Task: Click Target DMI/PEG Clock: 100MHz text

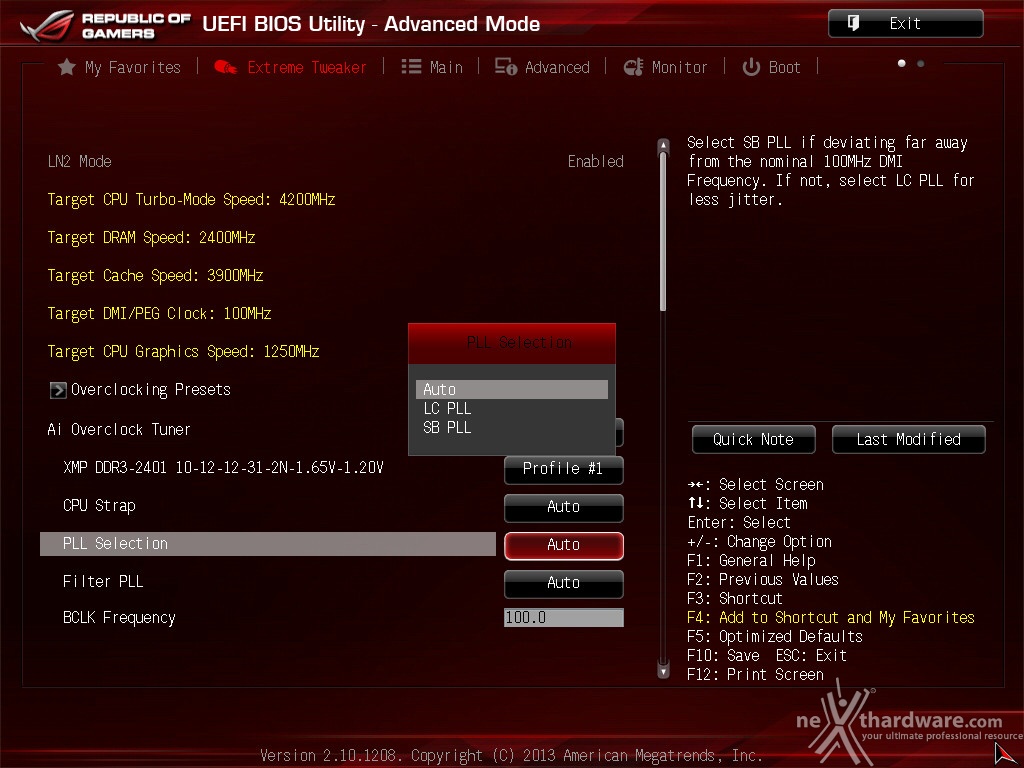Action: click(159, 313)
